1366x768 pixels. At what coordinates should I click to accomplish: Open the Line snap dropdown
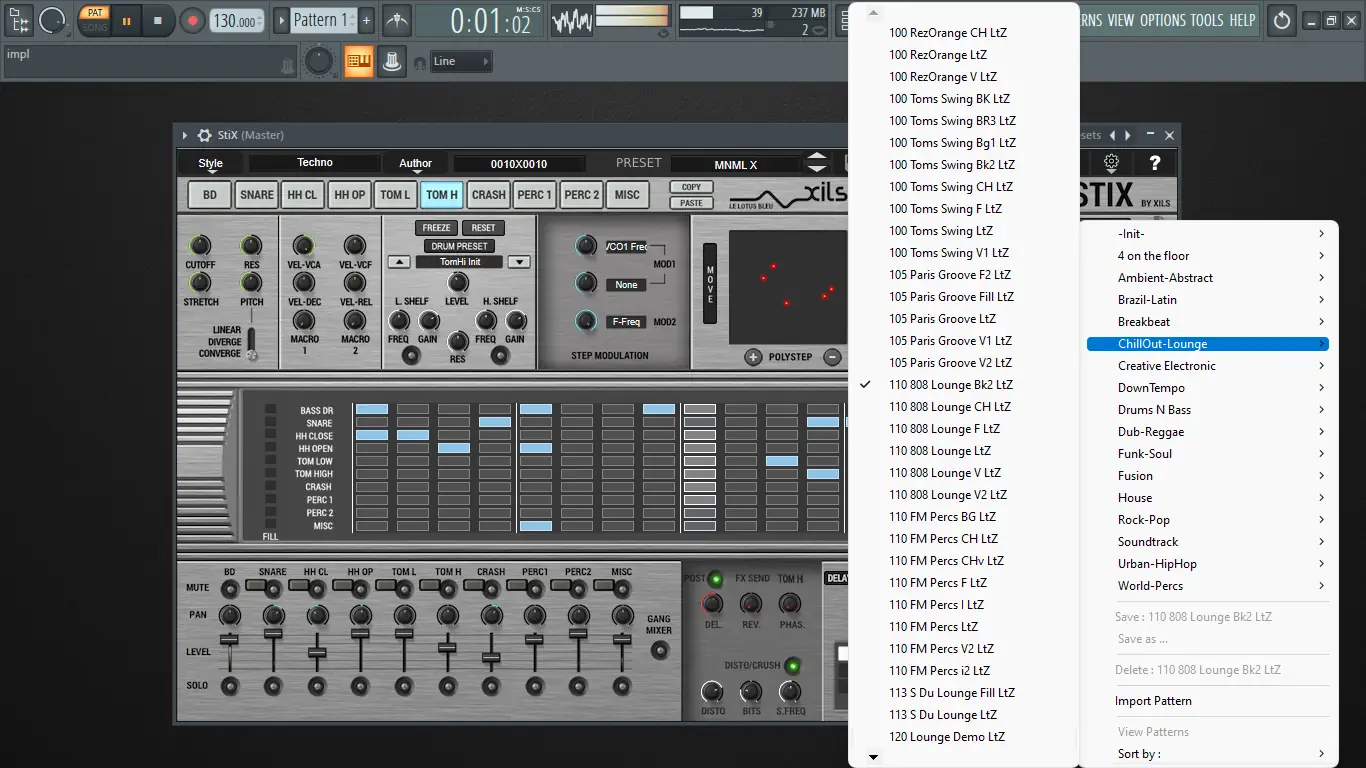(x=462, y=61)
